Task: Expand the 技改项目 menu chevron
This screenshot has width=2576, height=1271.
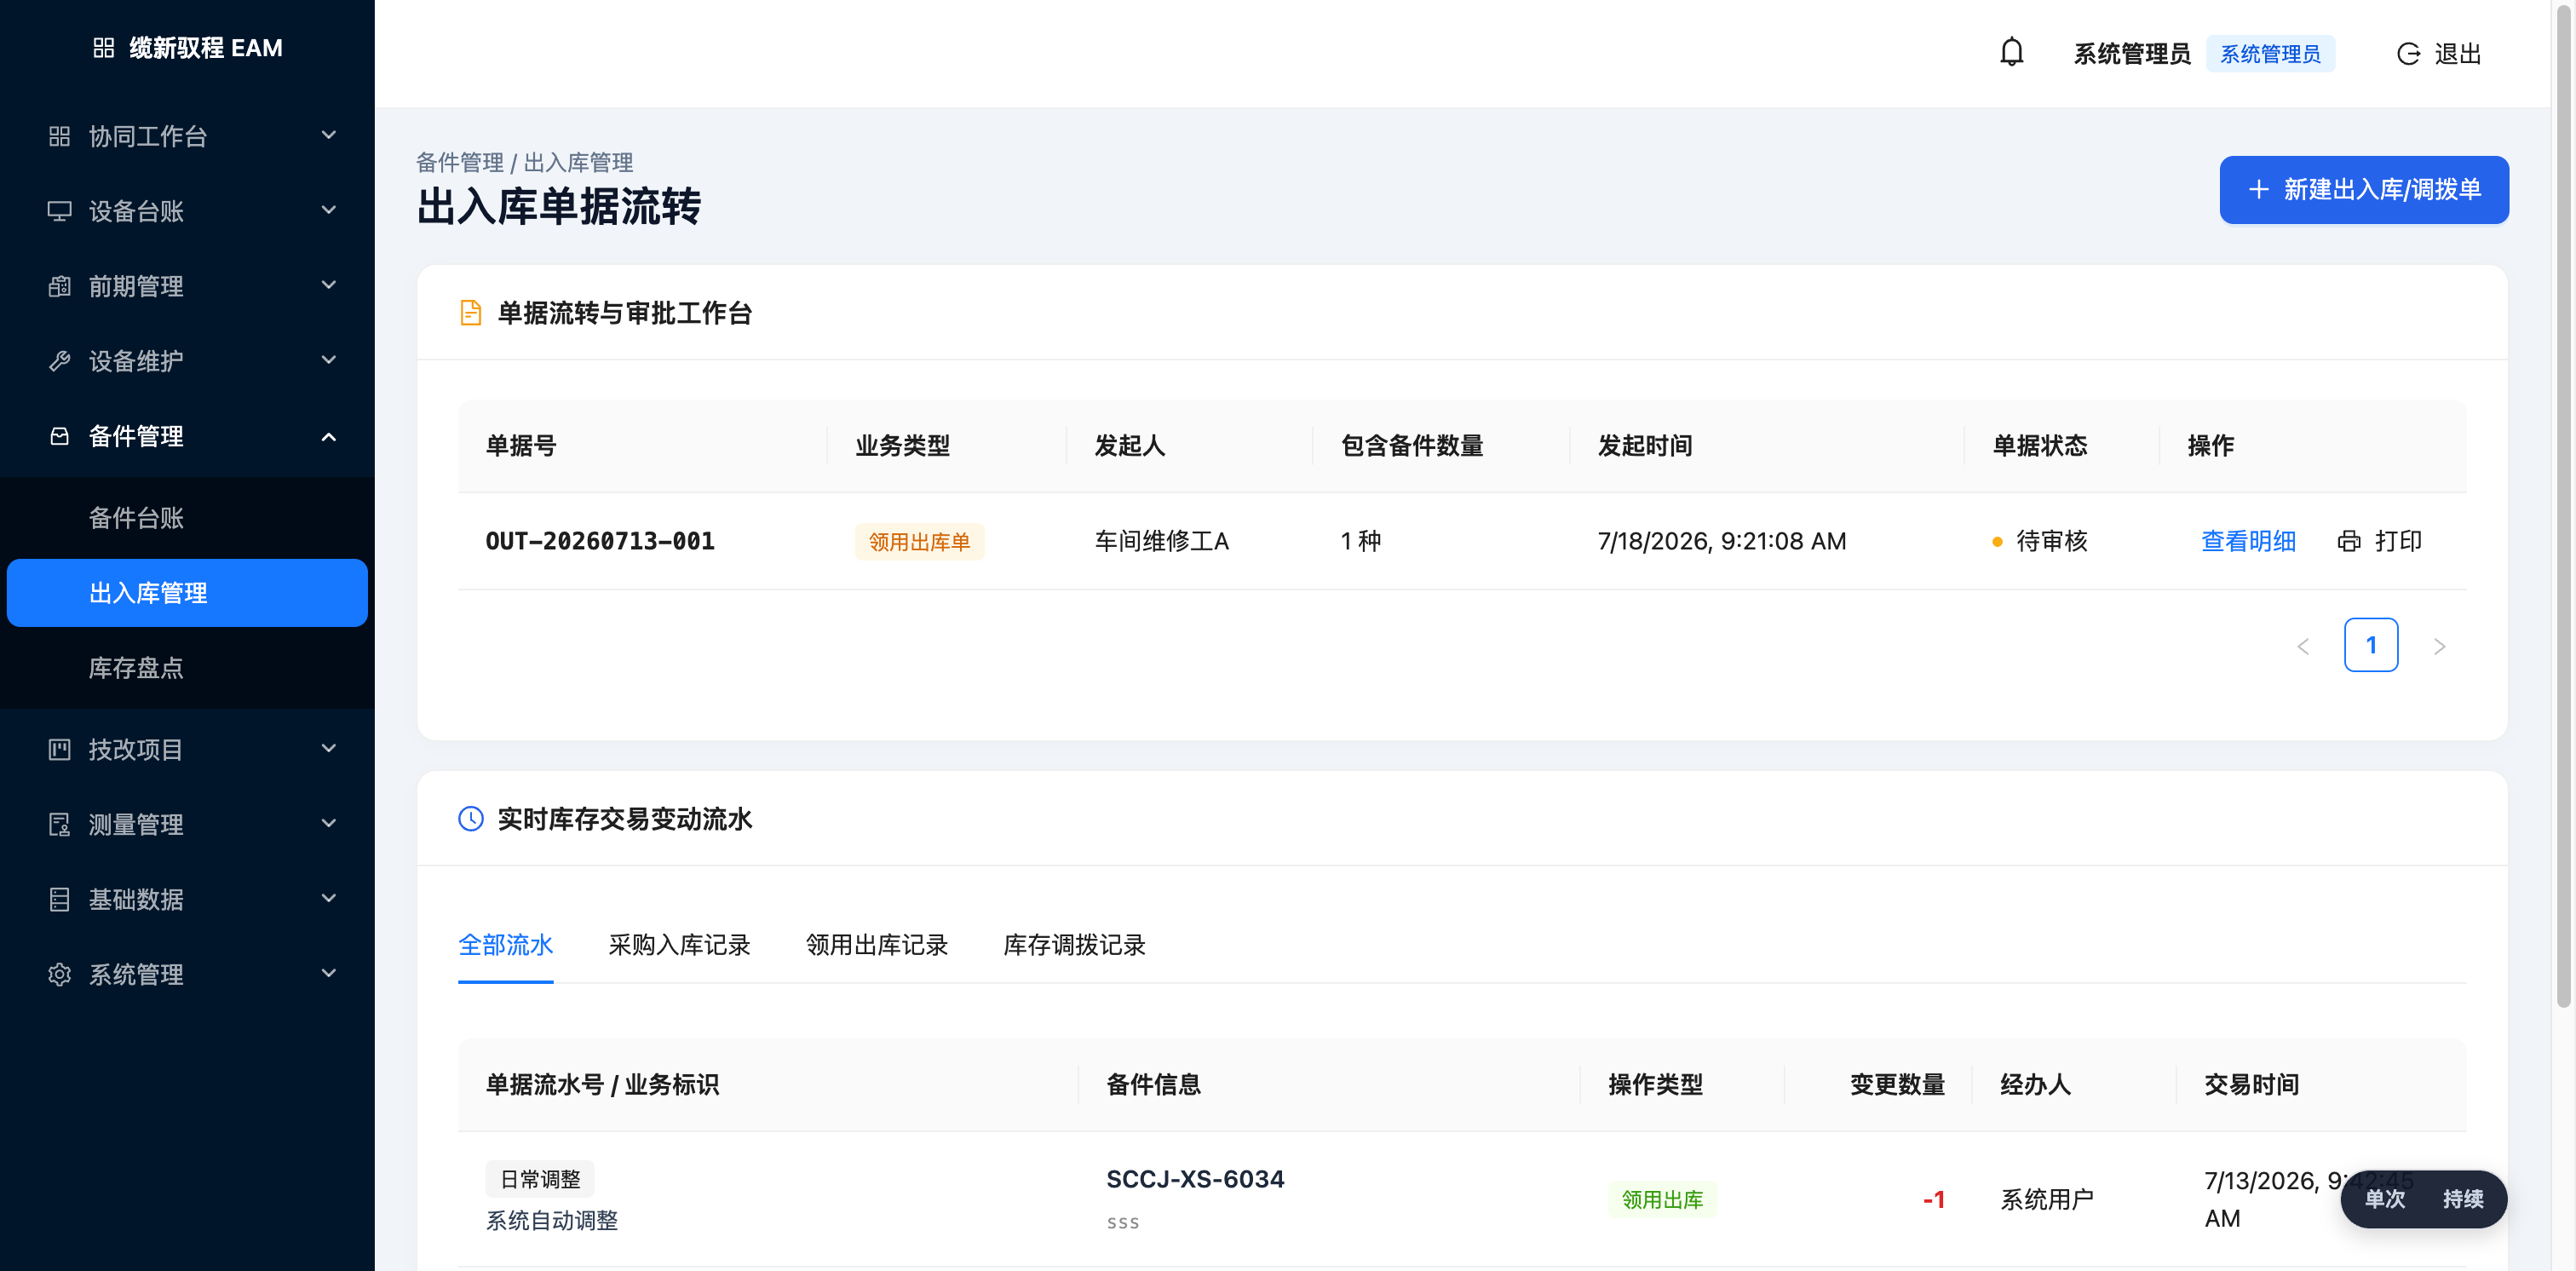Action: (x=328, y=748)
